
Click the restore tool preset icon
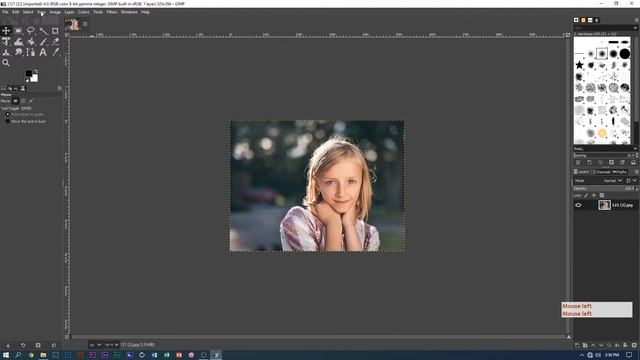click(23, 345)
